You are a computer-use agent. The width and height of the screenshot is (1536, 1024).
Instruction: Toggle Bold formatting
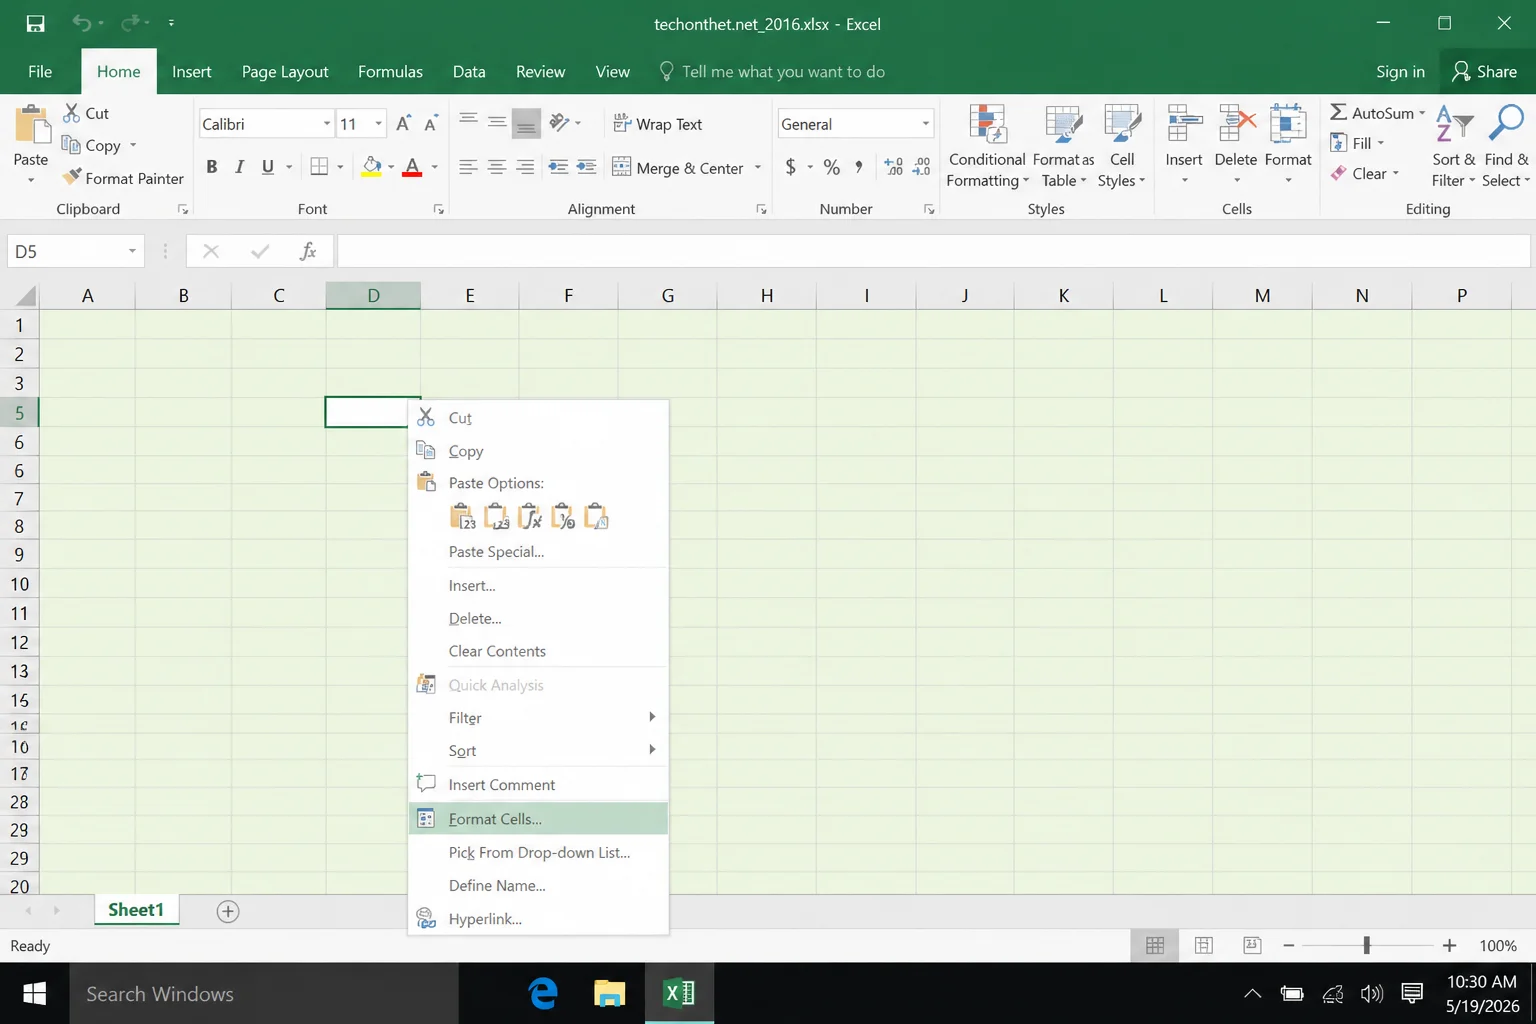point(212,167)
